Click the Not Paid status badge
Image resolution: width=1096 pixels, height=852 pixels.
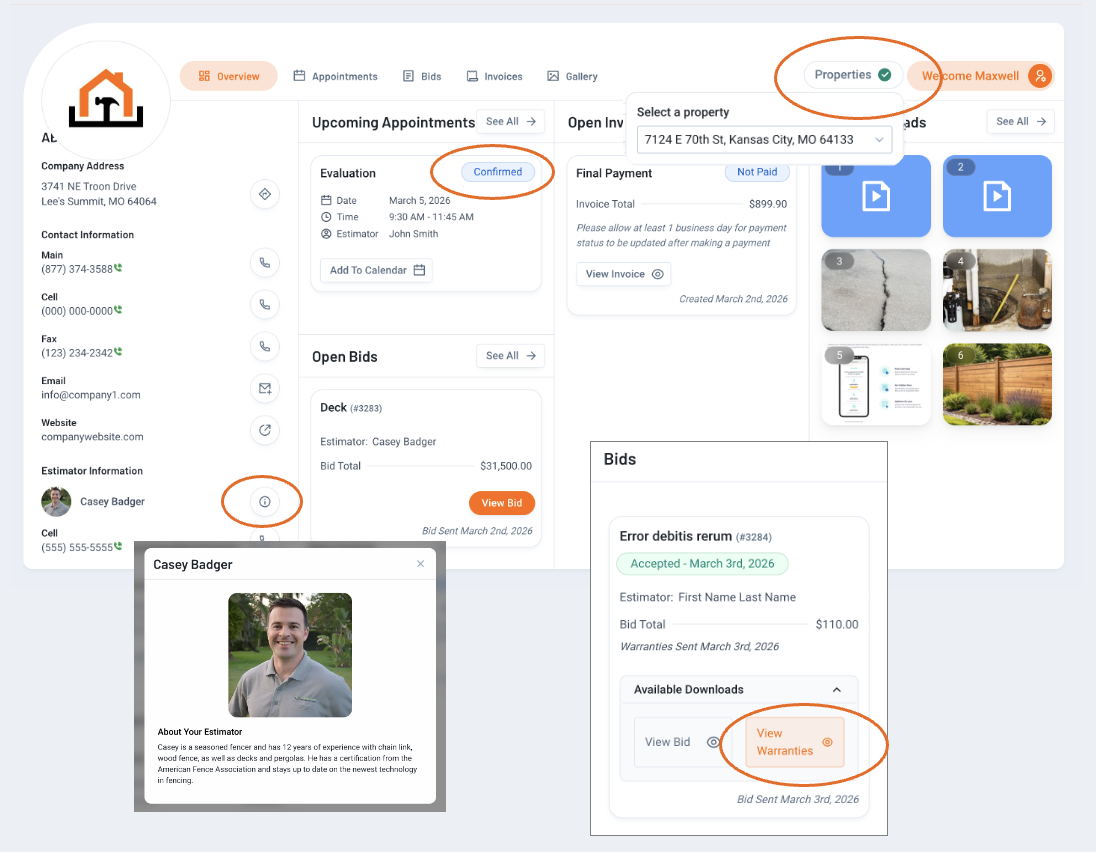point(757,172)
